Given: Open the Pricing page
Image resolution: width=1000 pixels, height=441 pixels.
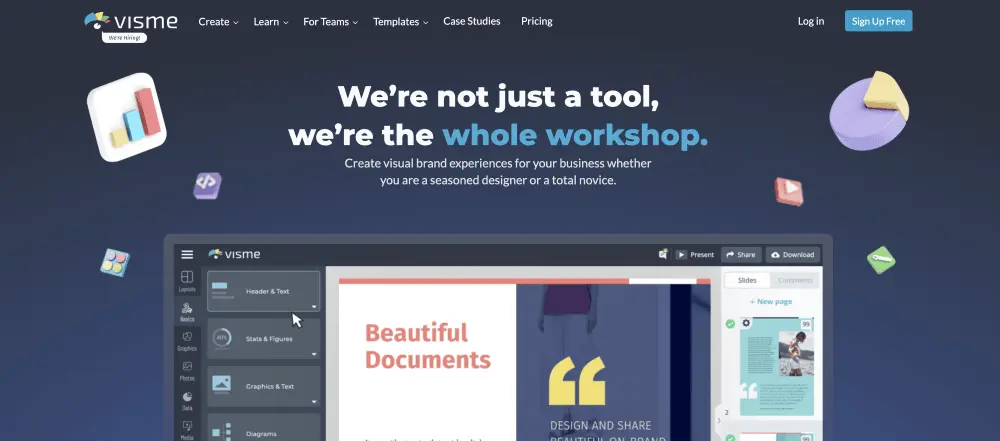Looking at the screenshot, I should (x=537, y=21).
